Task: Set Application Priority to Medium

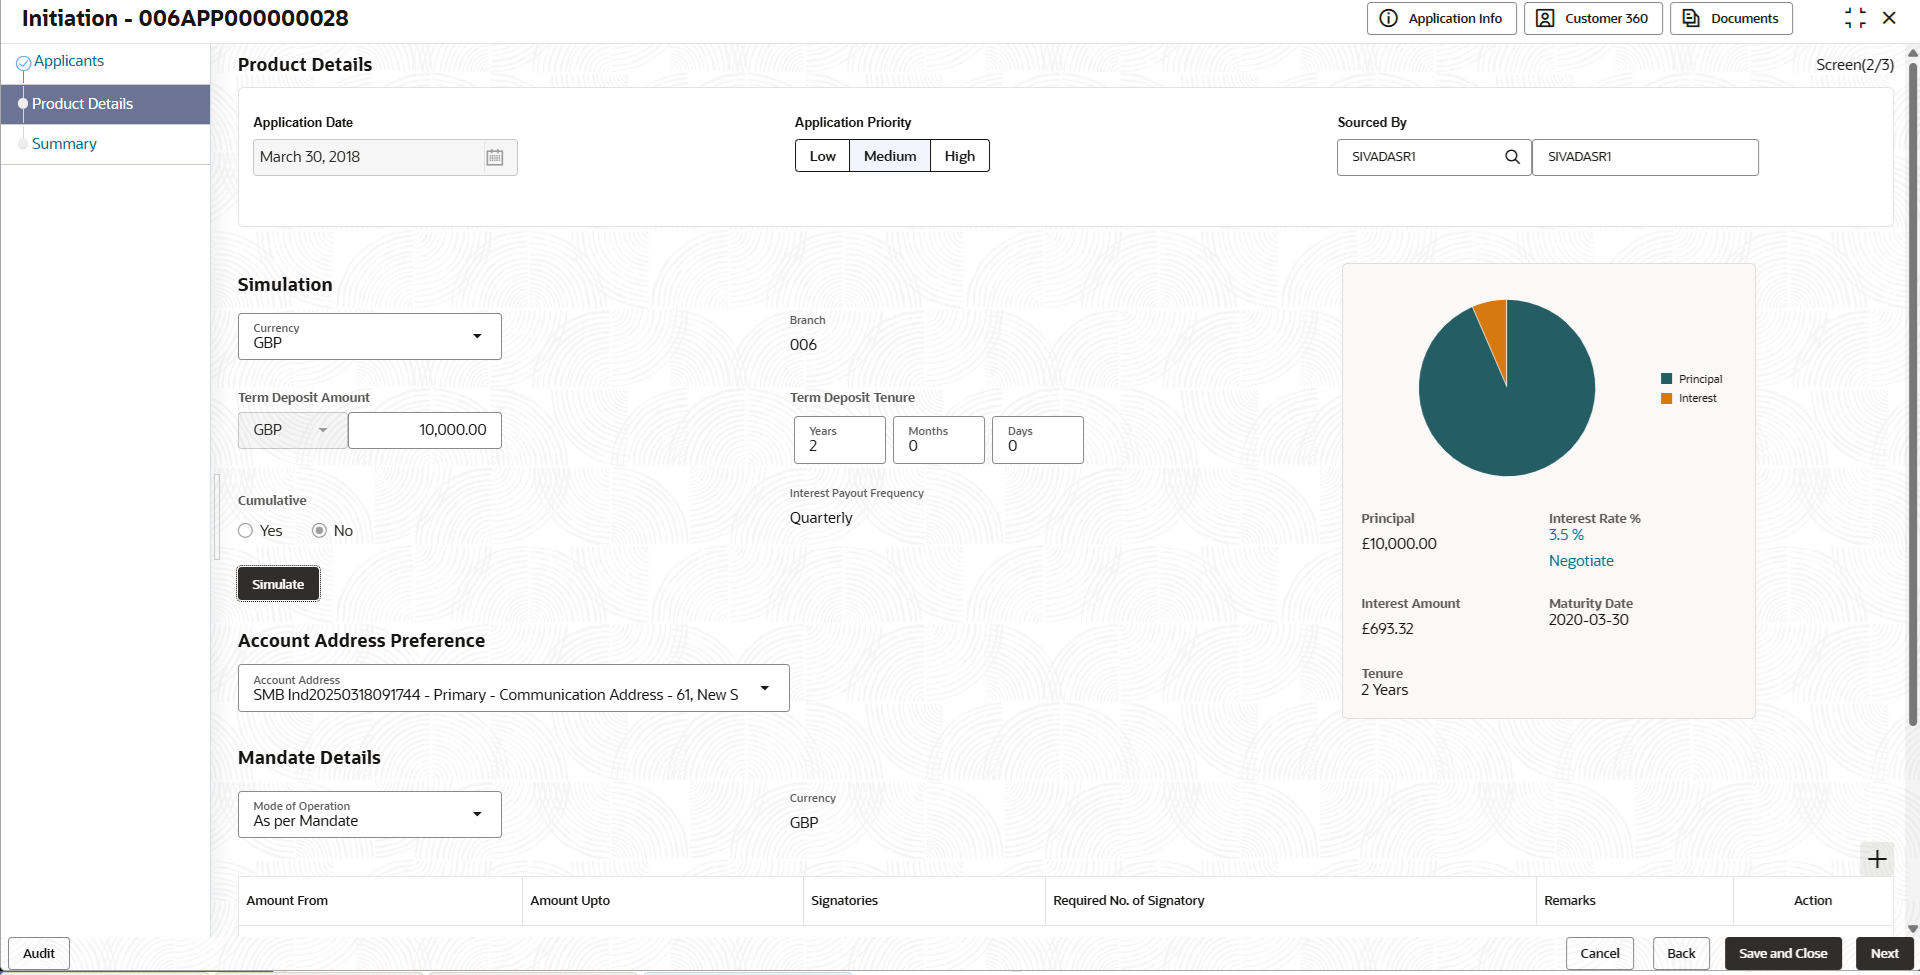Action: pos(890,156)
